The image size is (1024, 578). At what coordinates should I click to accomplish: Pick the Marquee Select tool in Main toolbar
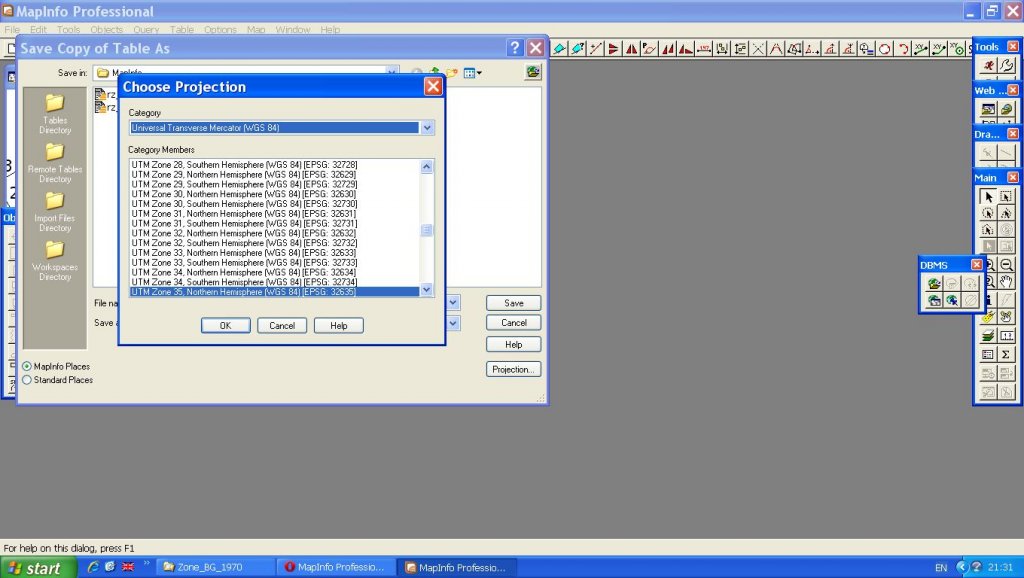(1006, 197)
